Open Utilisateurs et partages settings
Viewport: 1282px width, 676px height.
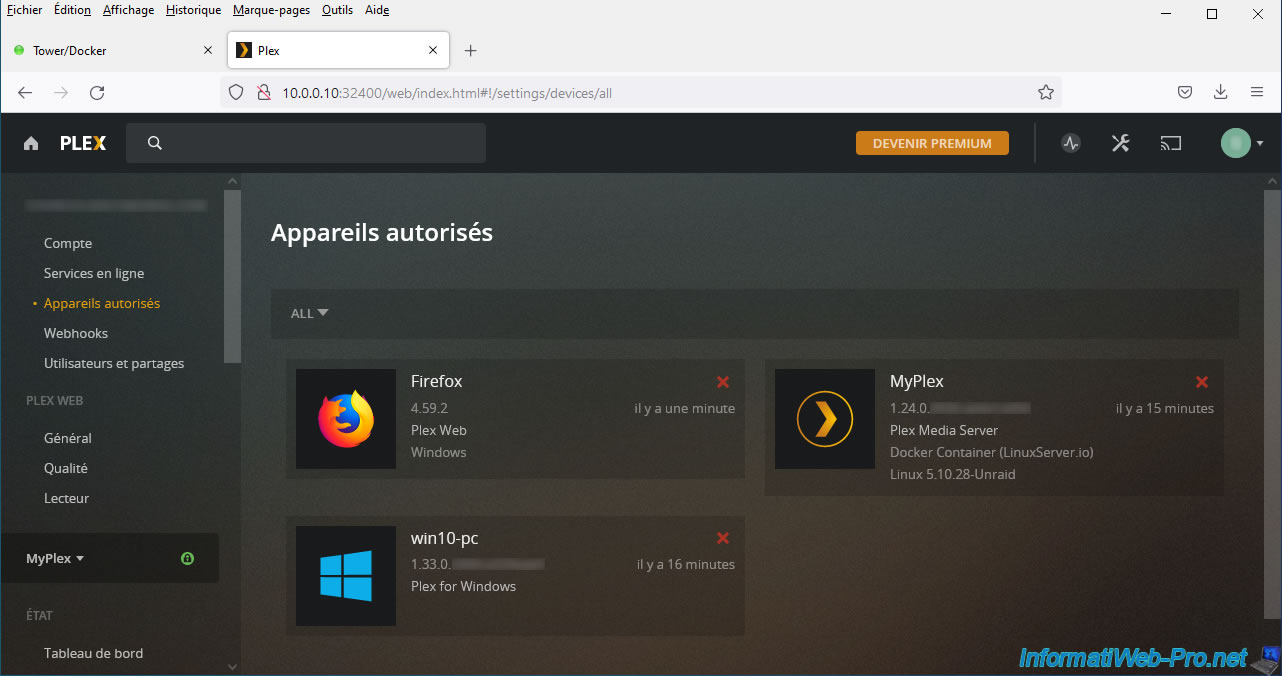coord(114,363)
